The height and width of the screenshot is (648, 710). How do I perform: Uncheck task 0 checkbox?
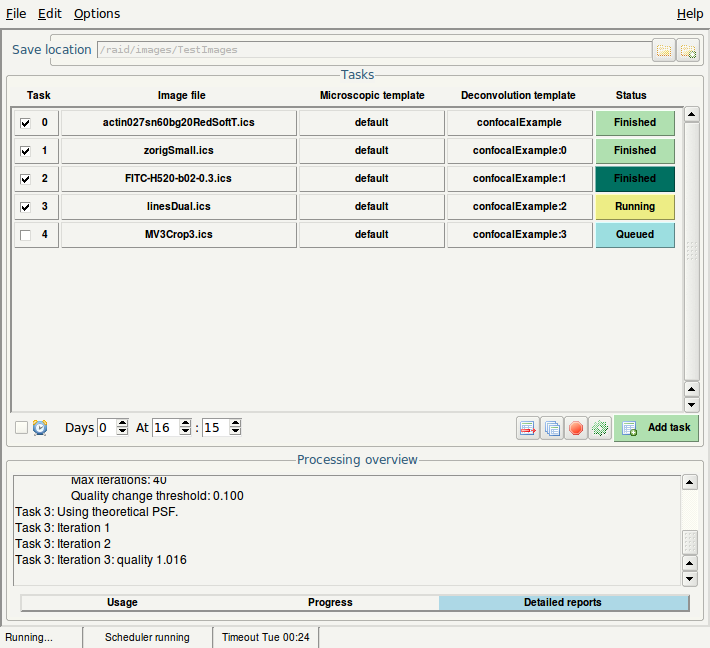[x=25, y=123]
